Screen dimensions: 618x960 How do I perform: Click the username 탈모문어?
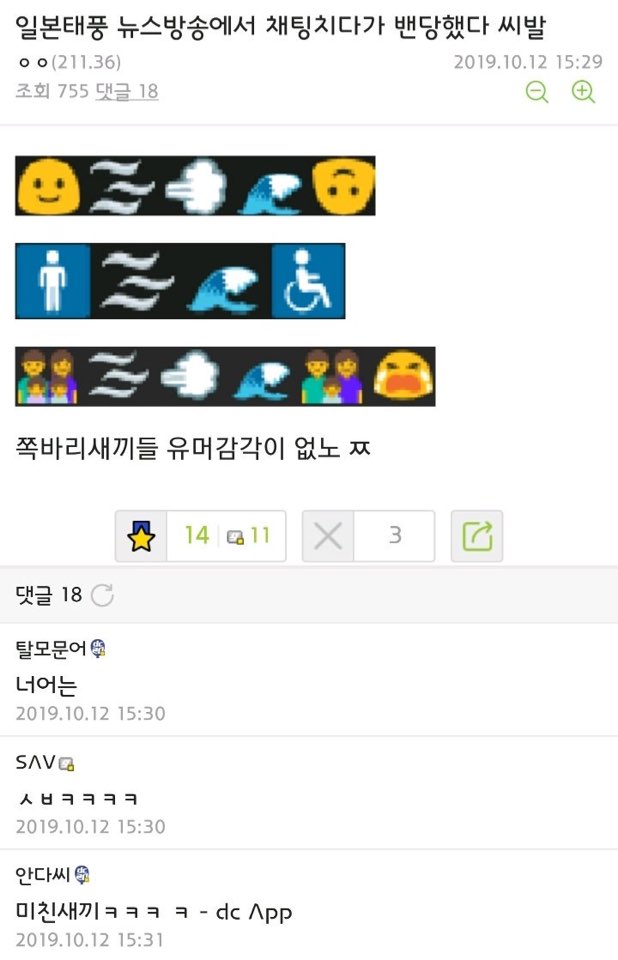(x=51, y=648)
